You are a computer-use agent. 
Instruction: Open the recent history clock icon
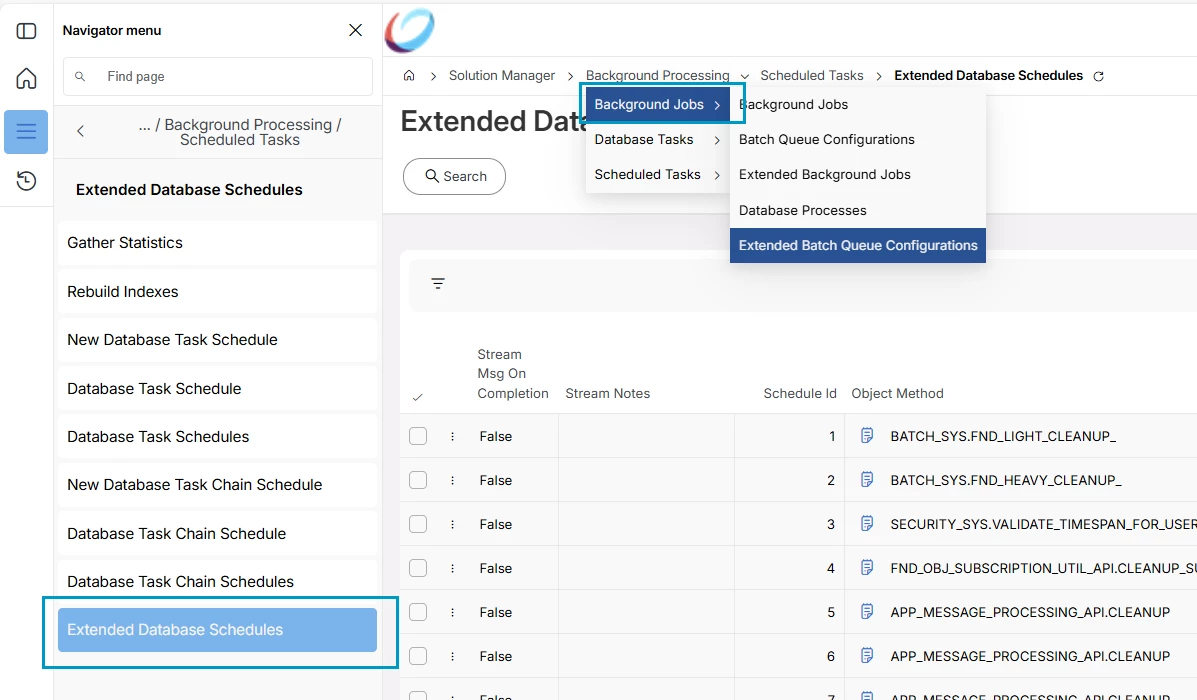(x=26, y=181)
